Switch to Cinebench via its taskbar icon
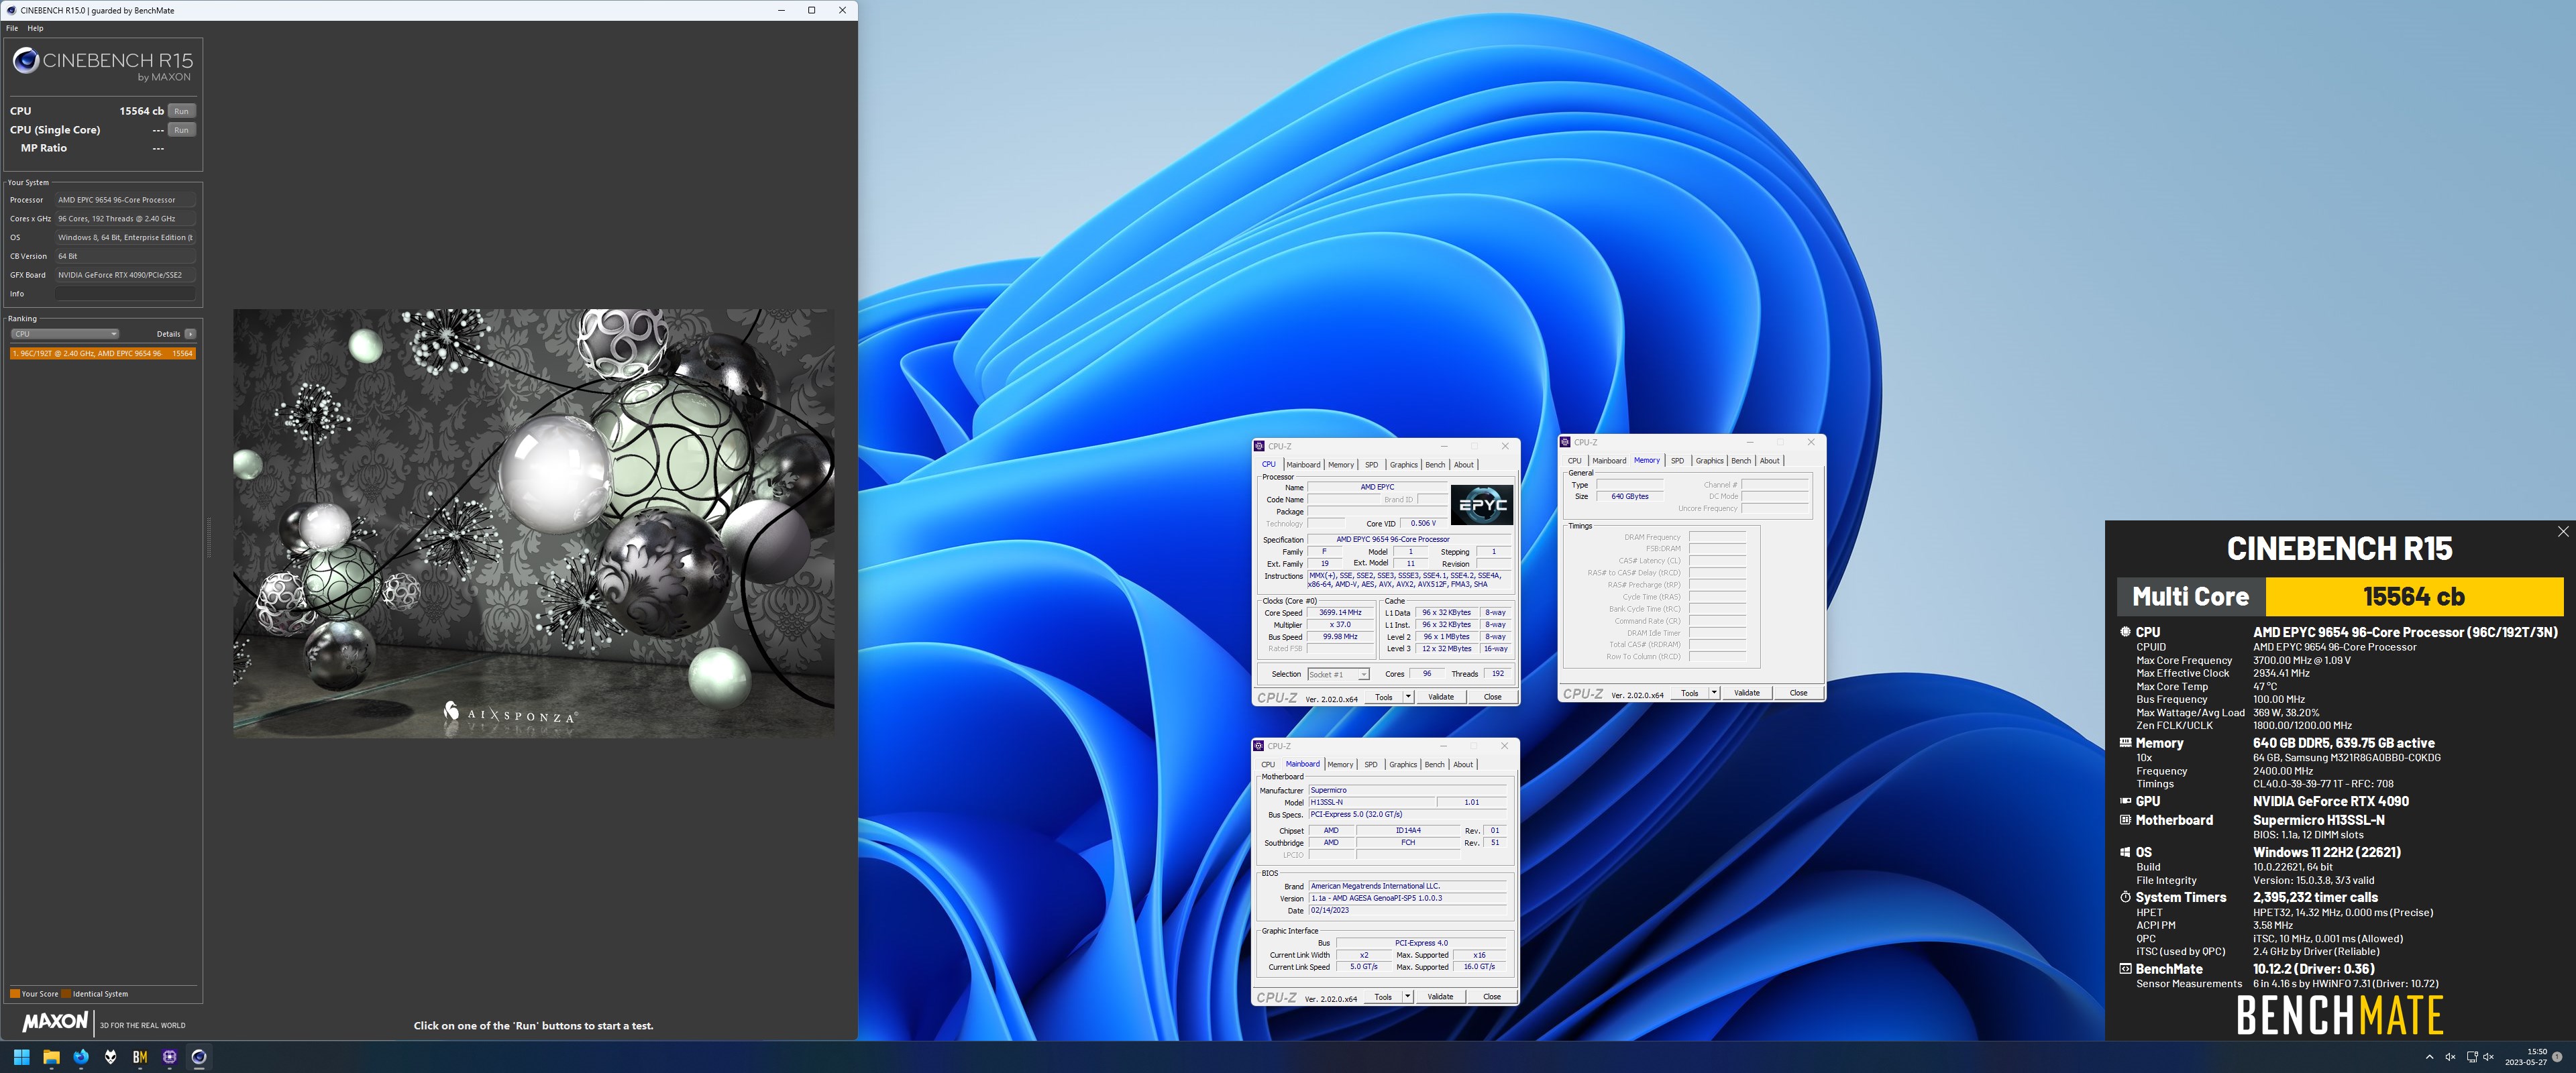 coord(199,1057)
